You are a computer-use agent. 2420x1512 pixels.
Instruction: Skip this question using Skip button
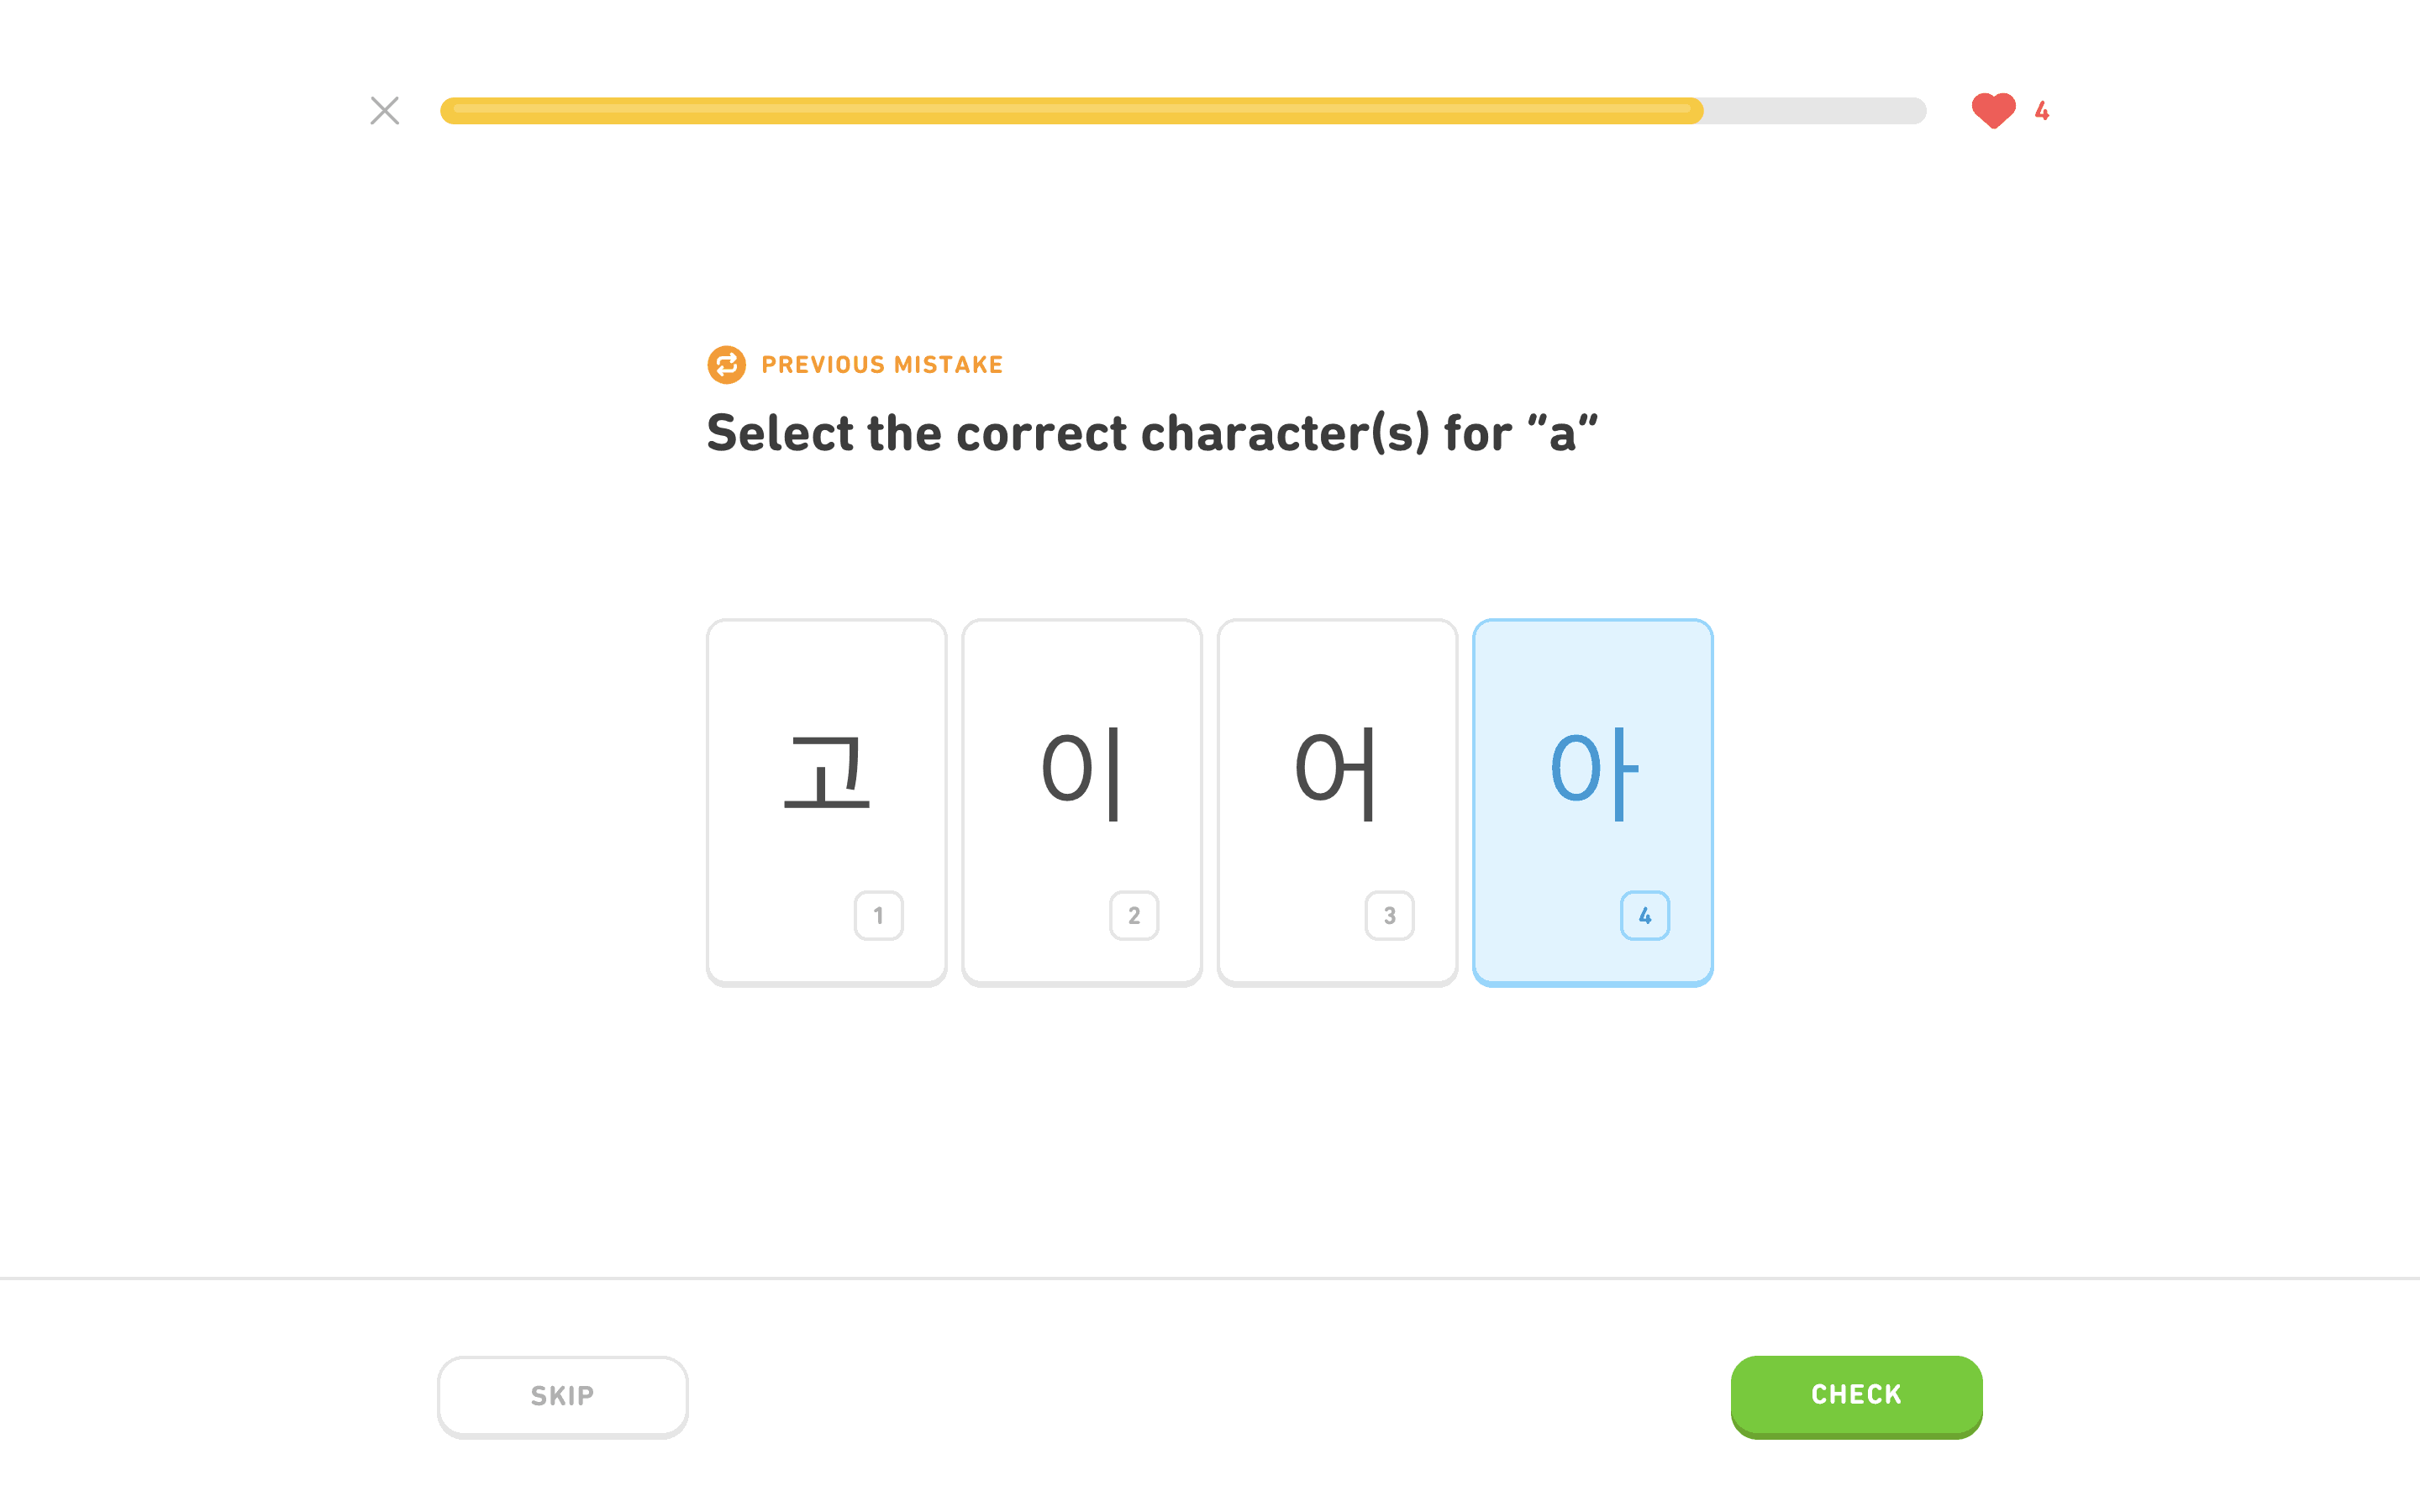click(x=562, y=1396)
